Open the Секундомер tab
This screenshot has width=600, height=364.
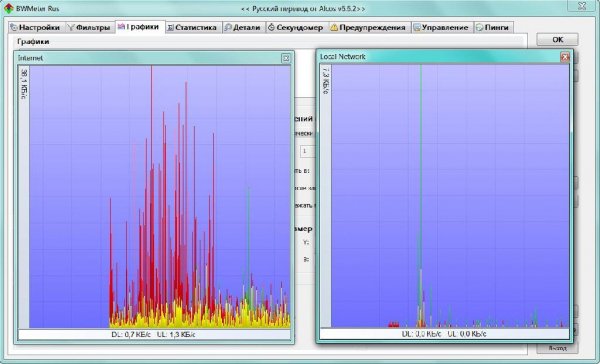pyautogui.click(x=296, y=28)
